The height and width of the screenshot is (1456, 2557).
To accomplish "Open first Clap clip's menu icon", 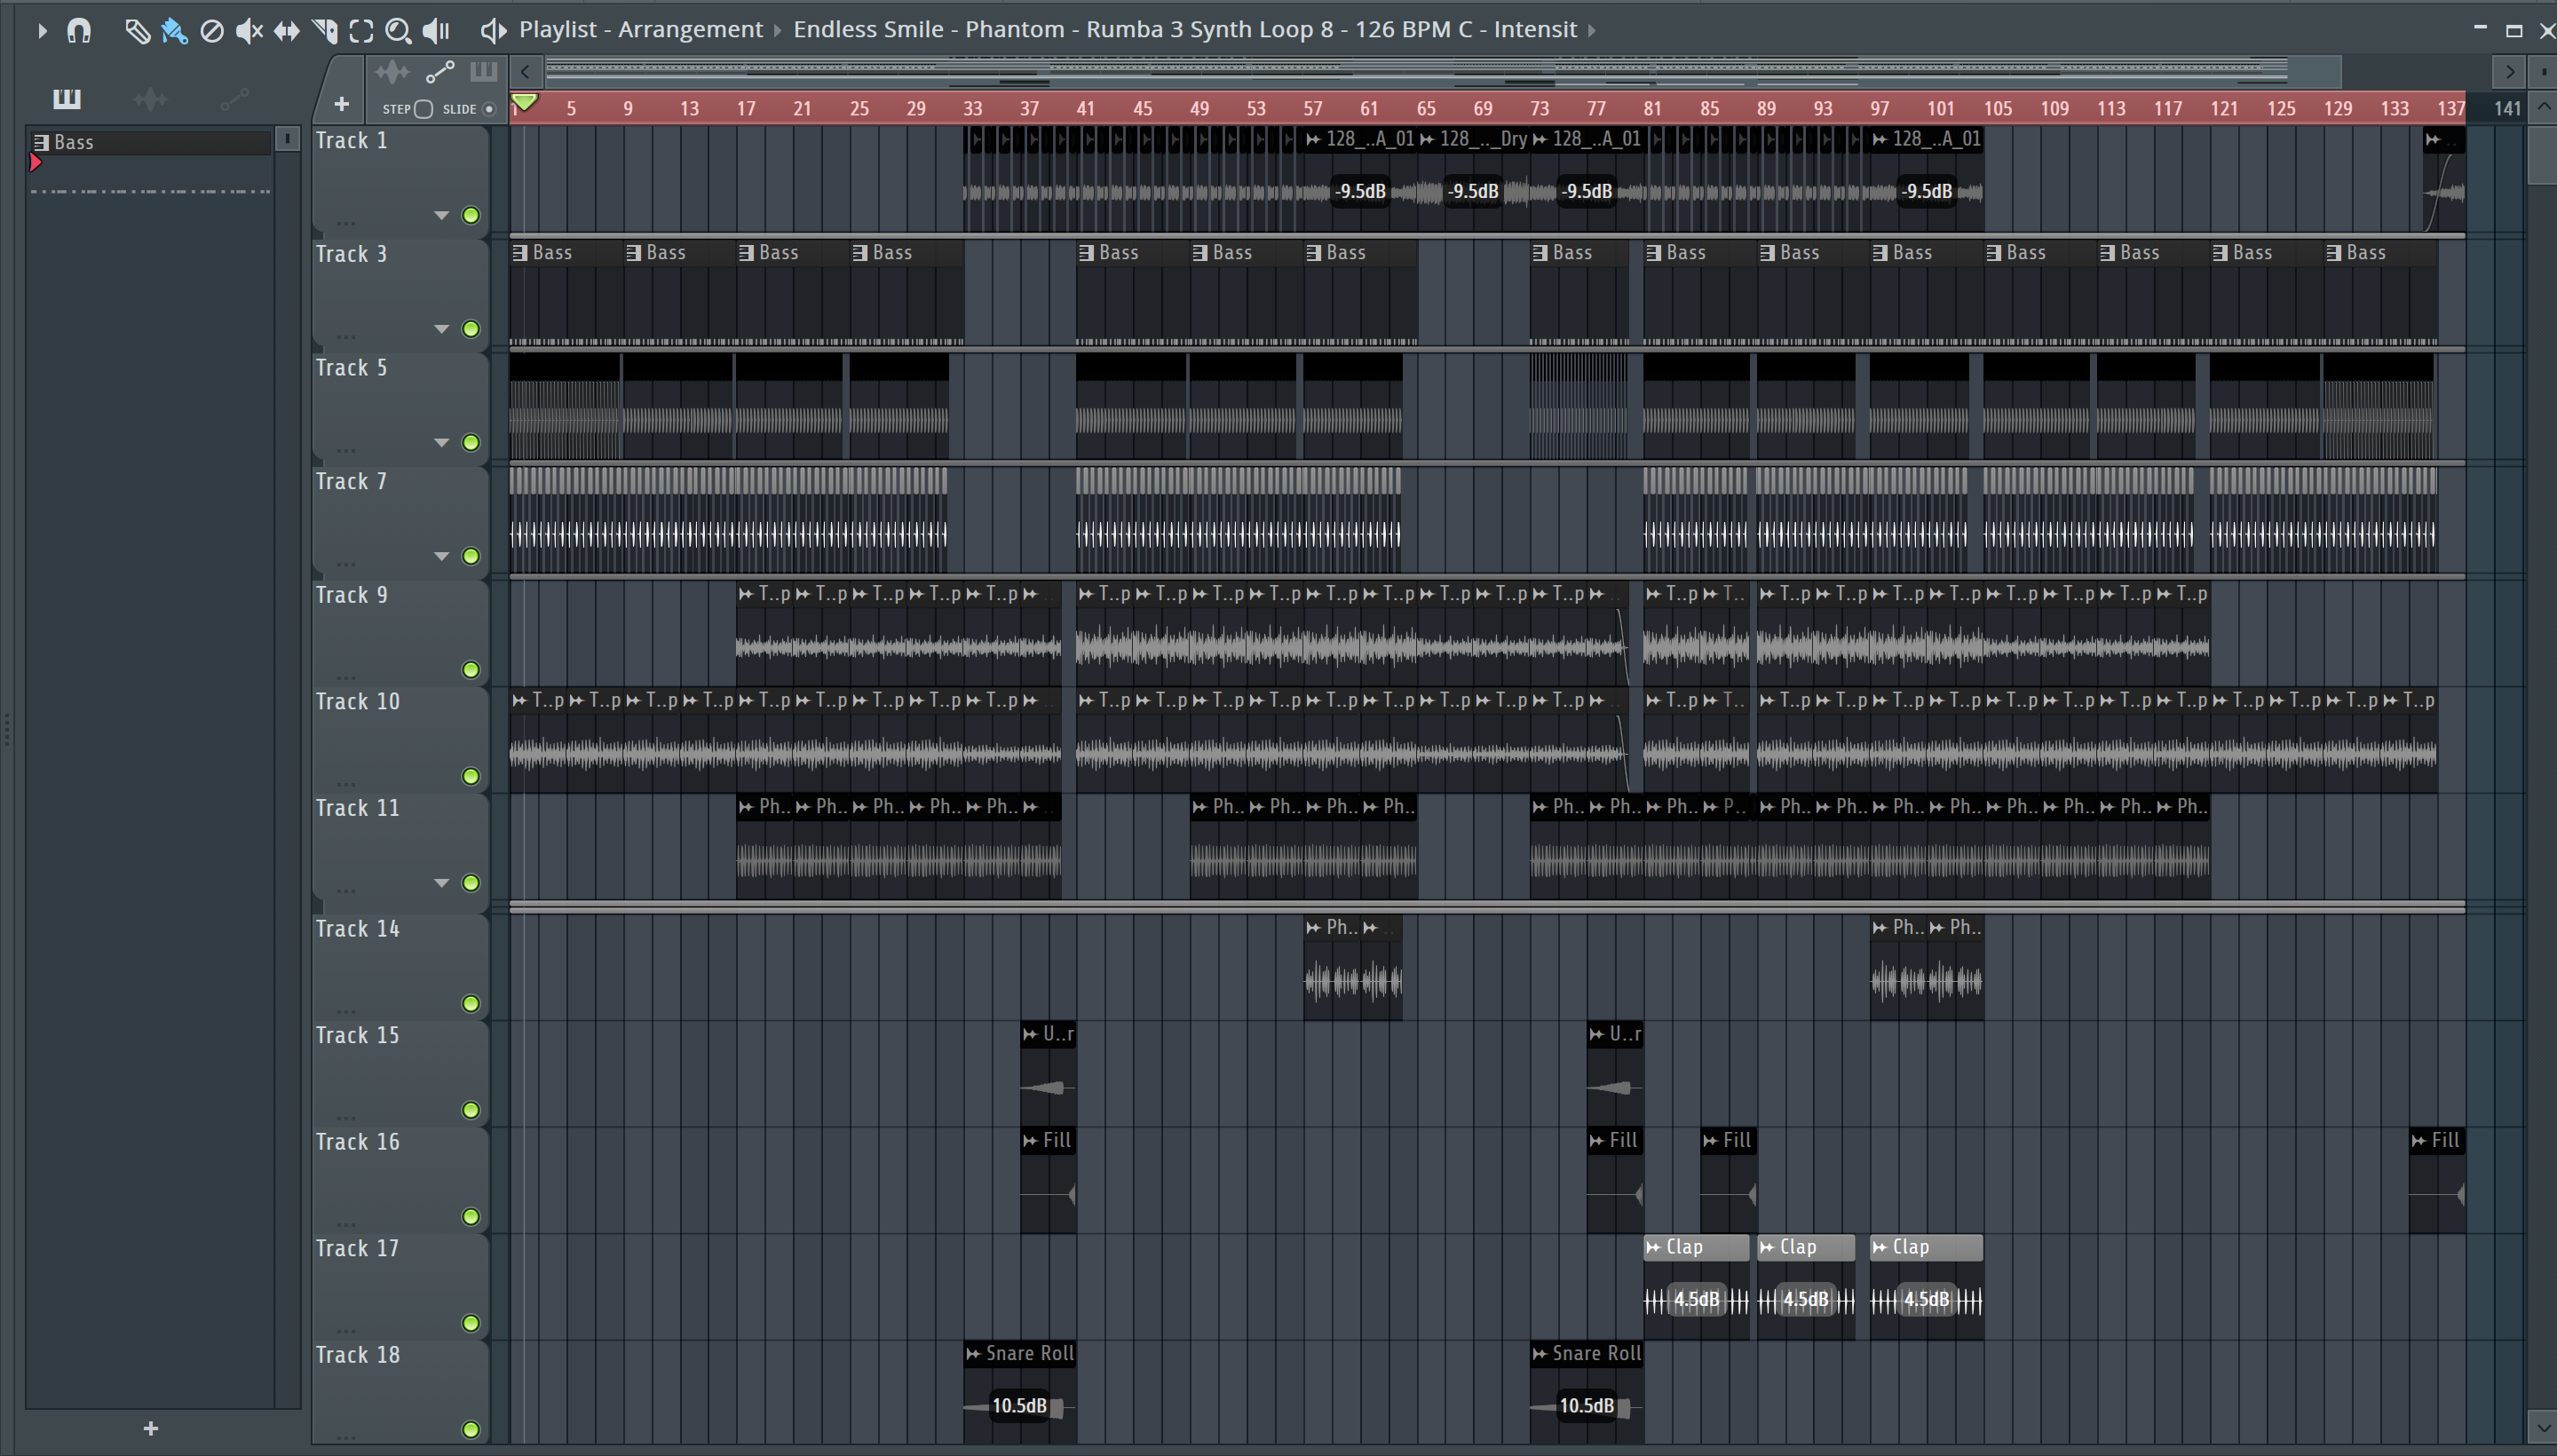I will (x=1653, y=1247).
